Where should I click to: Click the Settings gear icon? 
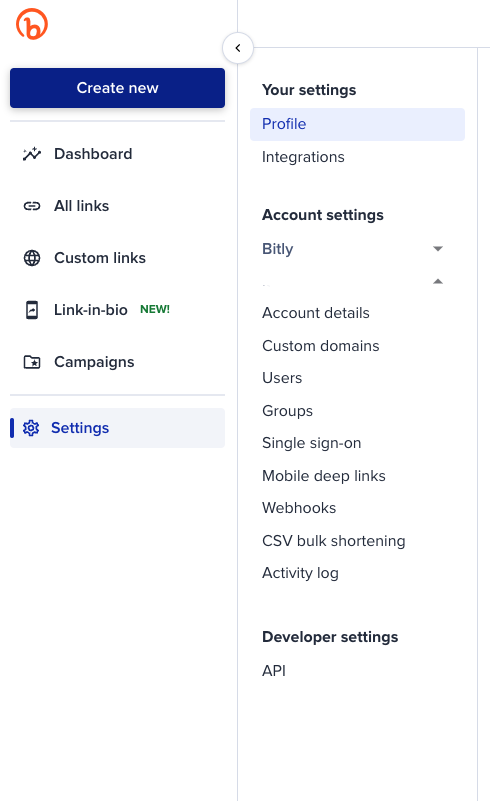(x=31, y=428)
